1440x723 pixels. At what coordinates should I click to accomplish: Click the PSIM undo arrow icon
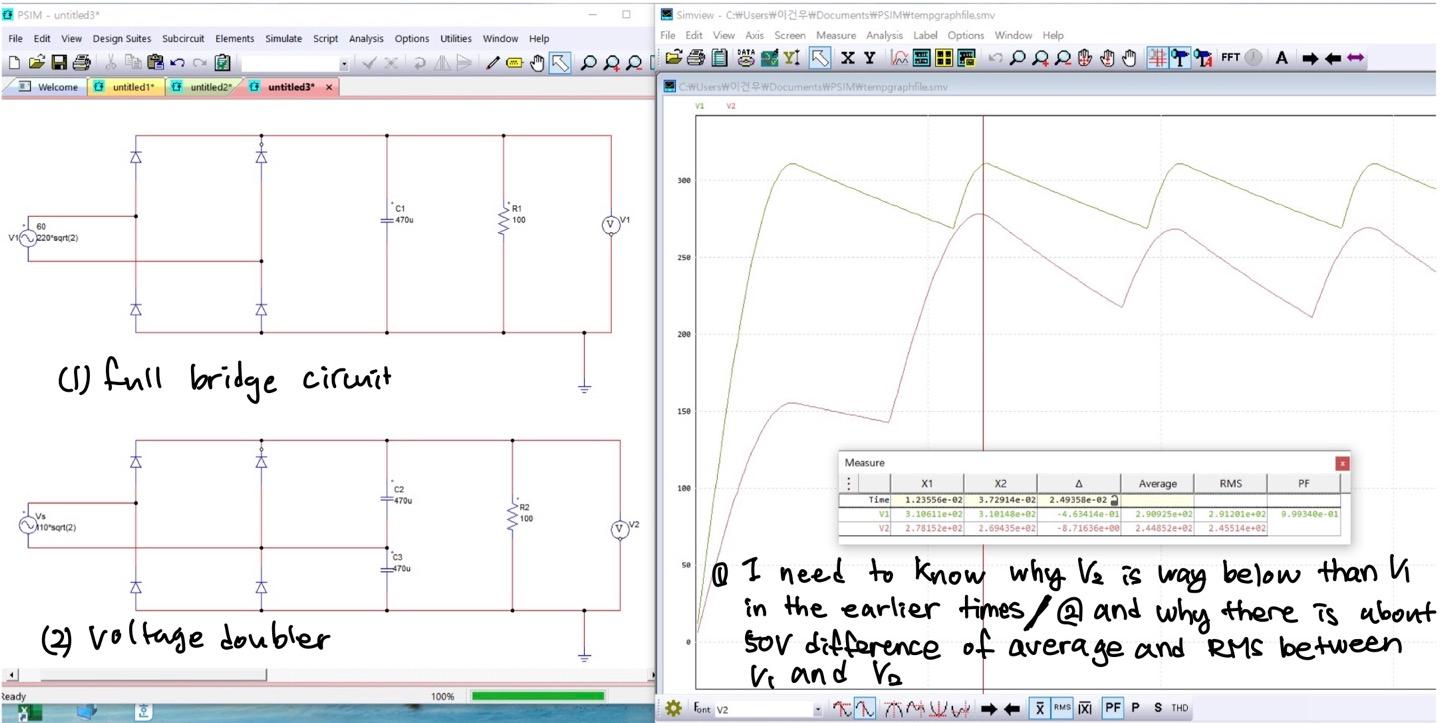[178, 63]
